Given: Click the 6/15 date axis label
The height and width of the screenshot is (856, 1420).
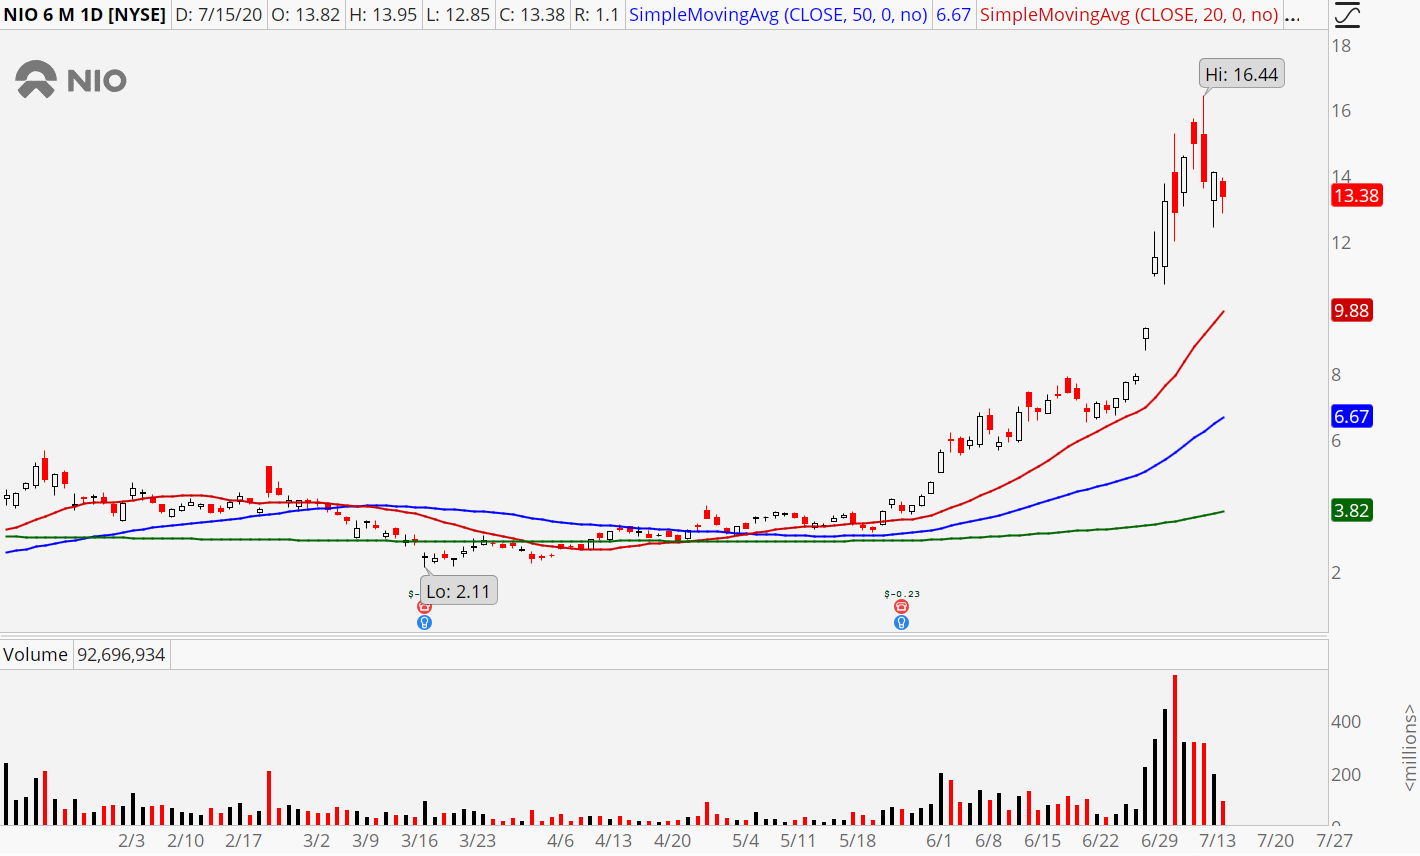Looking at the screenshot, I should (1042, 841).
